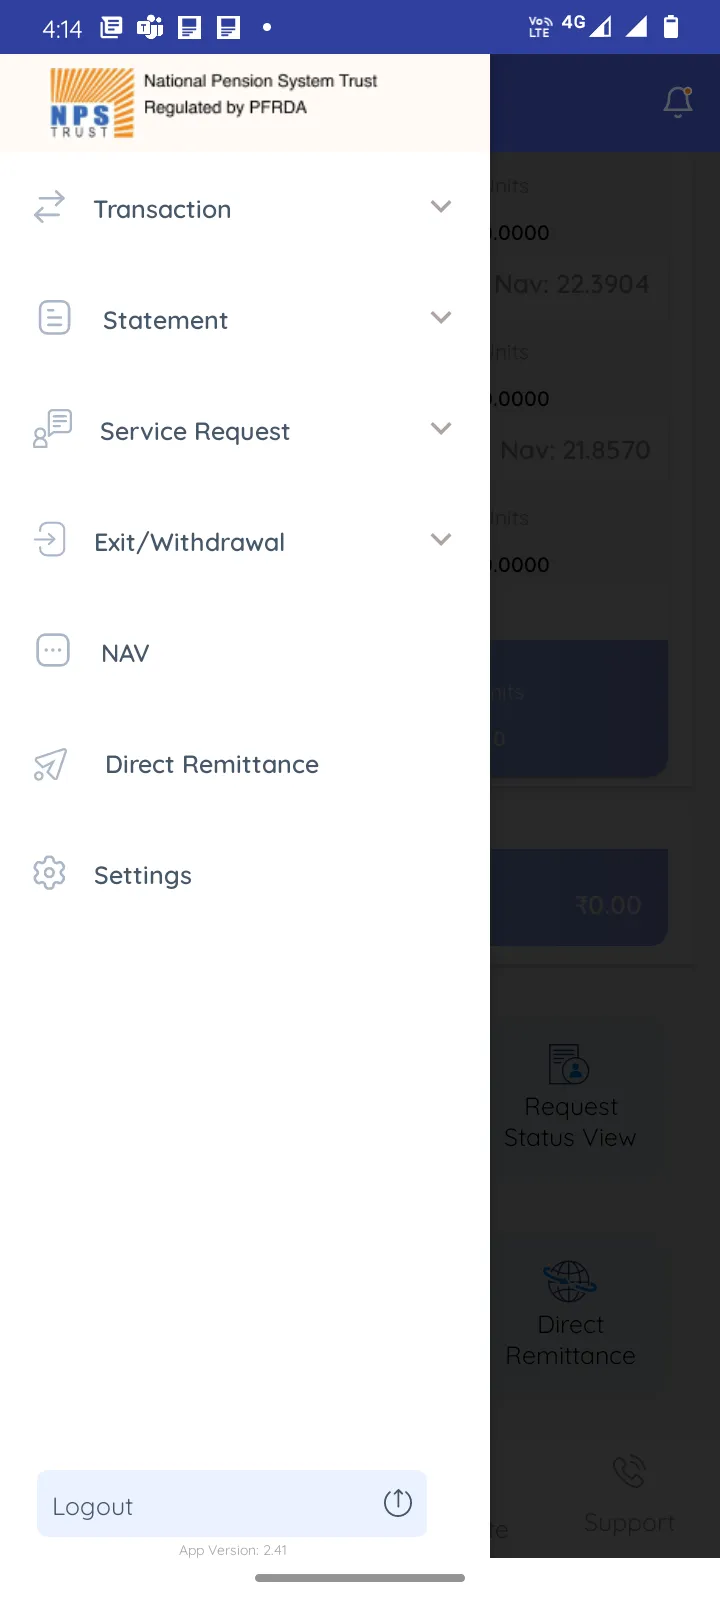The width and height of the screenshot is (720, 1600).
Task: Click the Transaction double-arrow icon
Action: pos(49,207)
